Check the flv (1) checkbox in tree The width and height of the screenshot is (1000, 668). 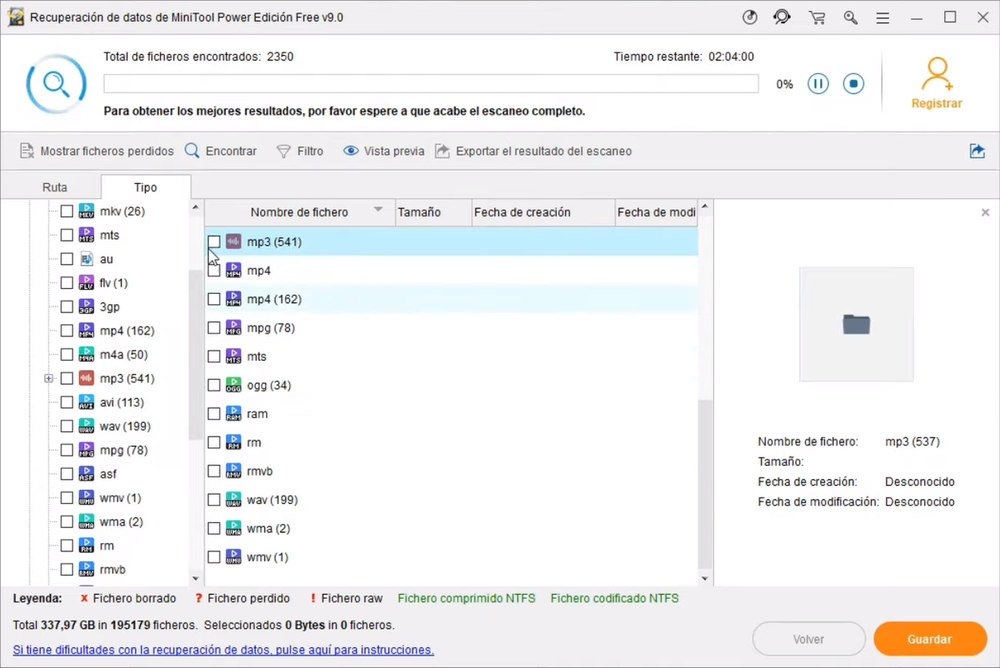point(67,283)
